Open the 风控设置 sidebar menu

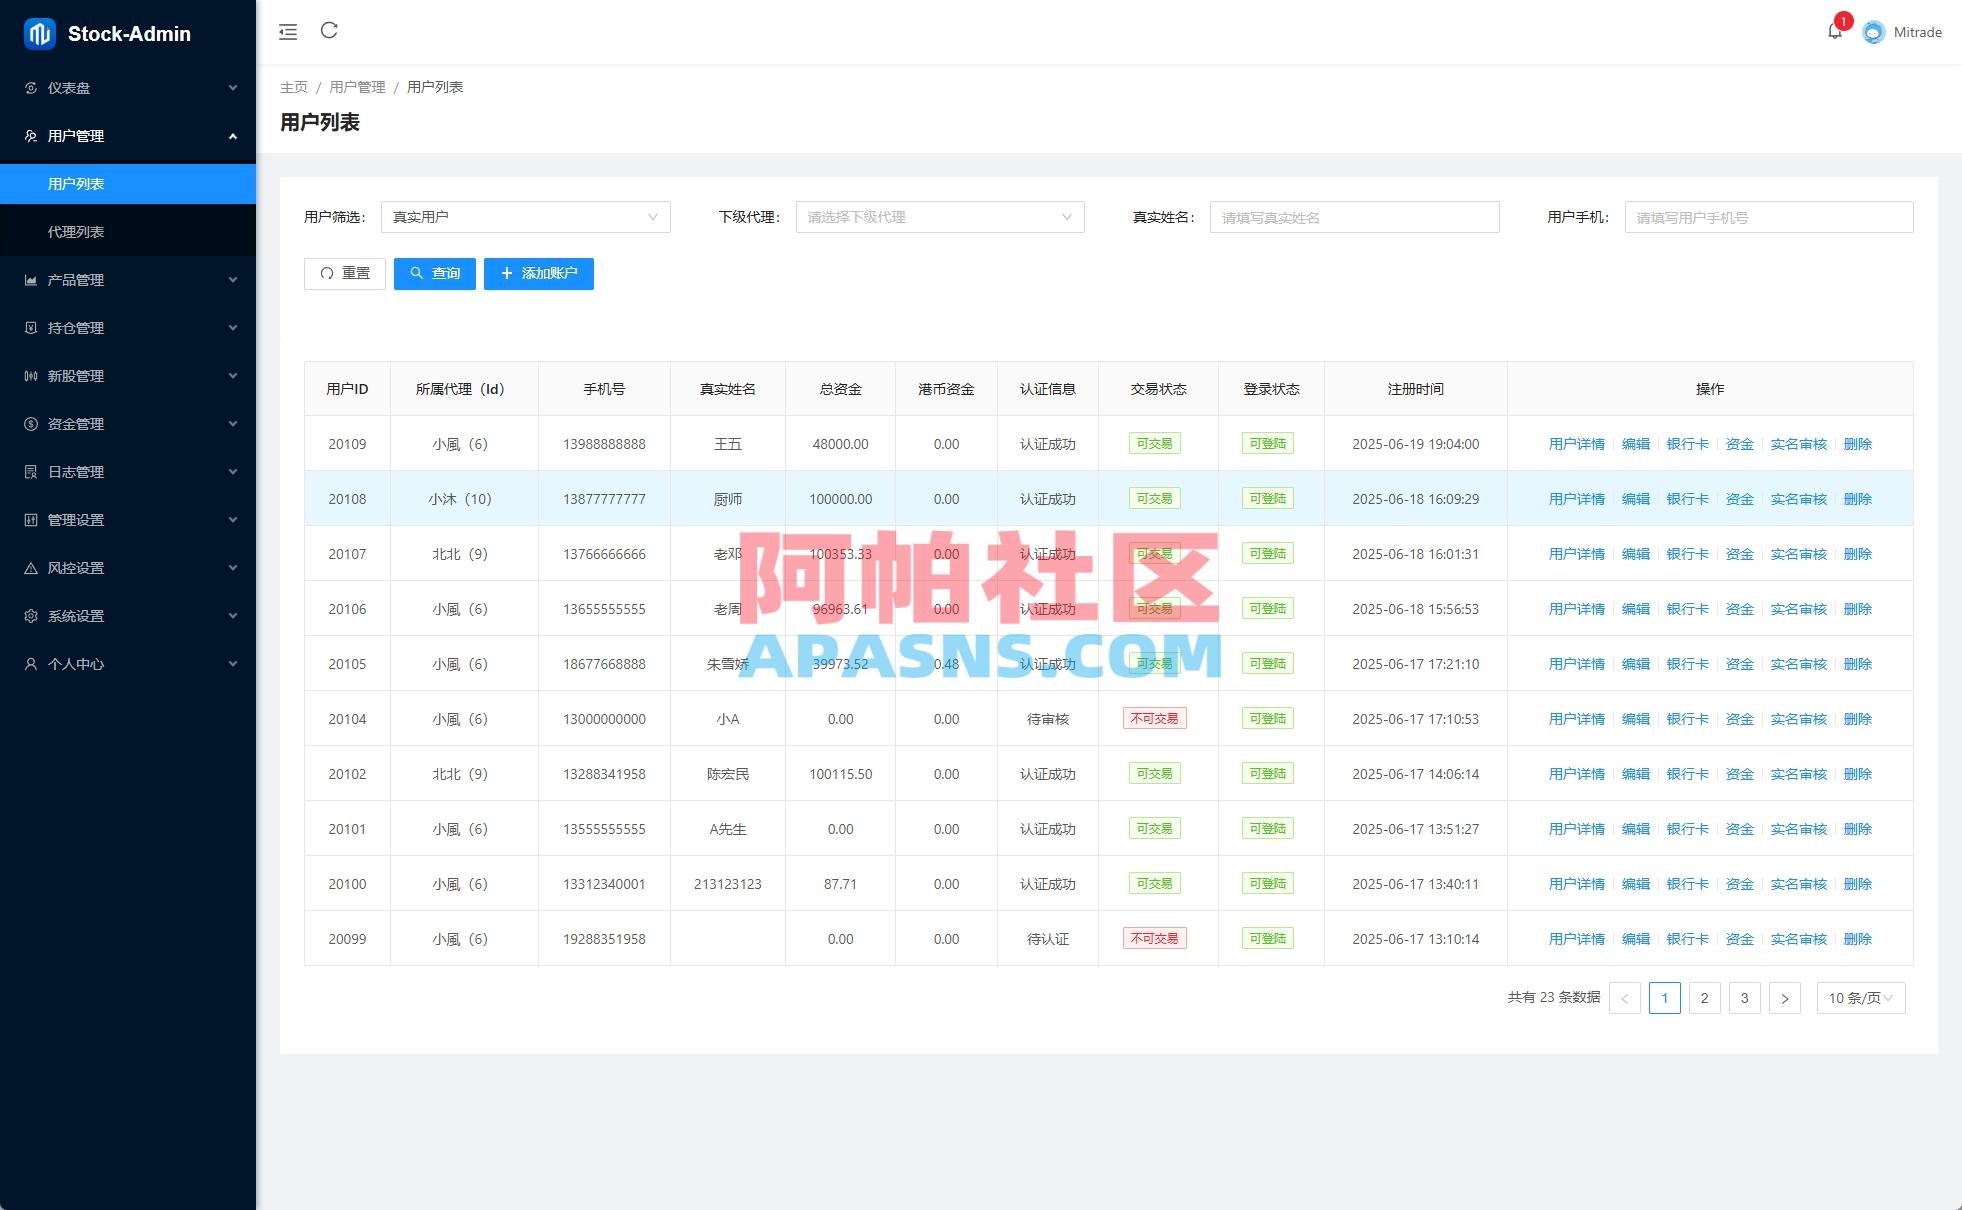click(x=128, y=568)
